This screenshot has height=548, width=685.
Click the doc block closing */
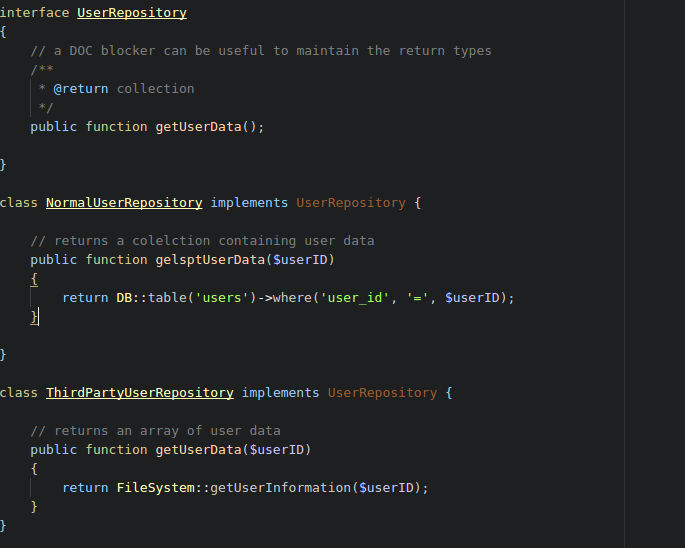point(46,108)
